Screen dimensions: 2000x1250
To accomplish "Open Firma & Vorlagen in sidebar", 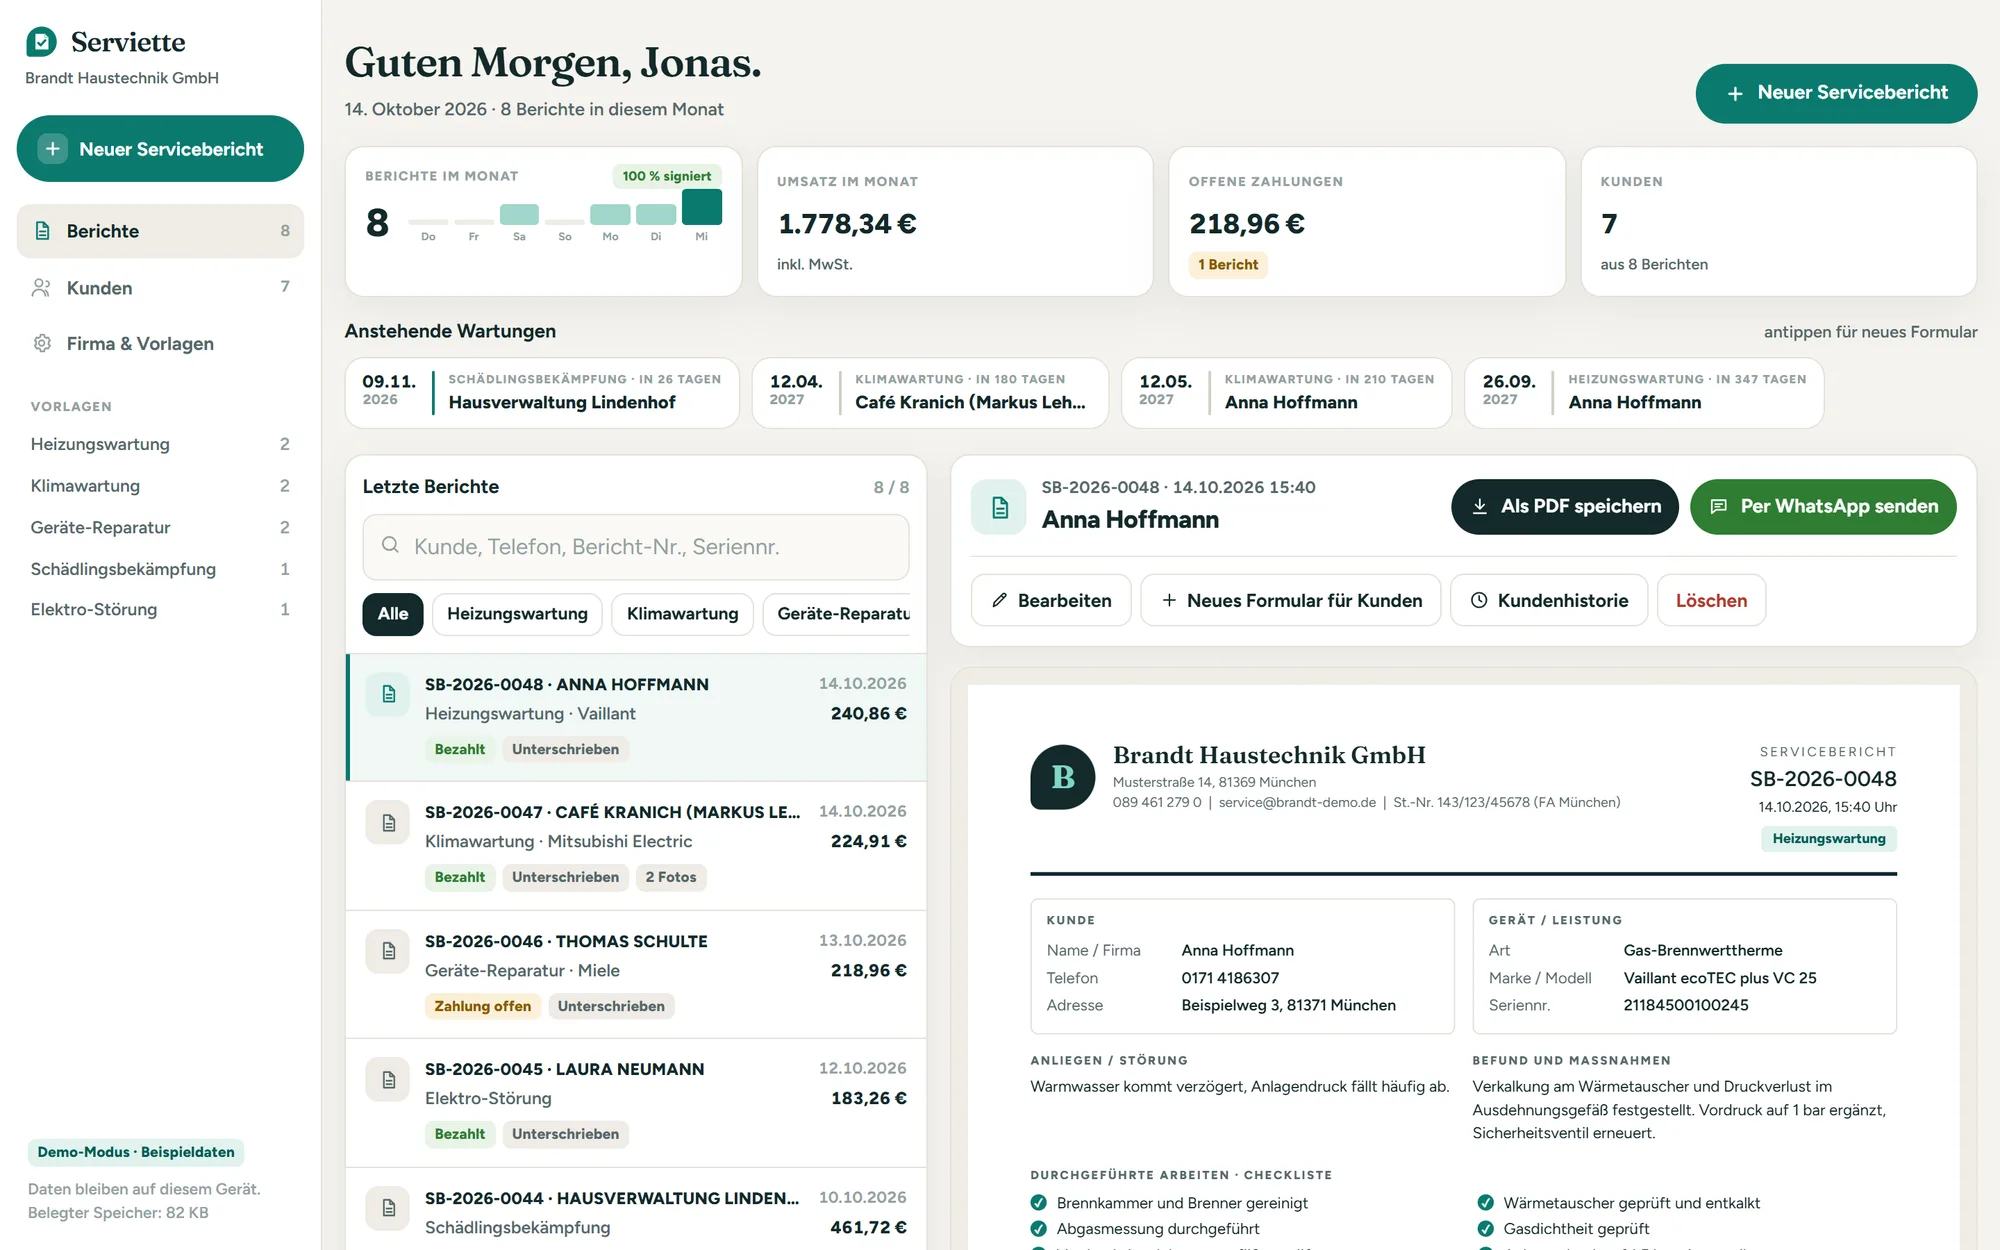I will coord(160,344).
